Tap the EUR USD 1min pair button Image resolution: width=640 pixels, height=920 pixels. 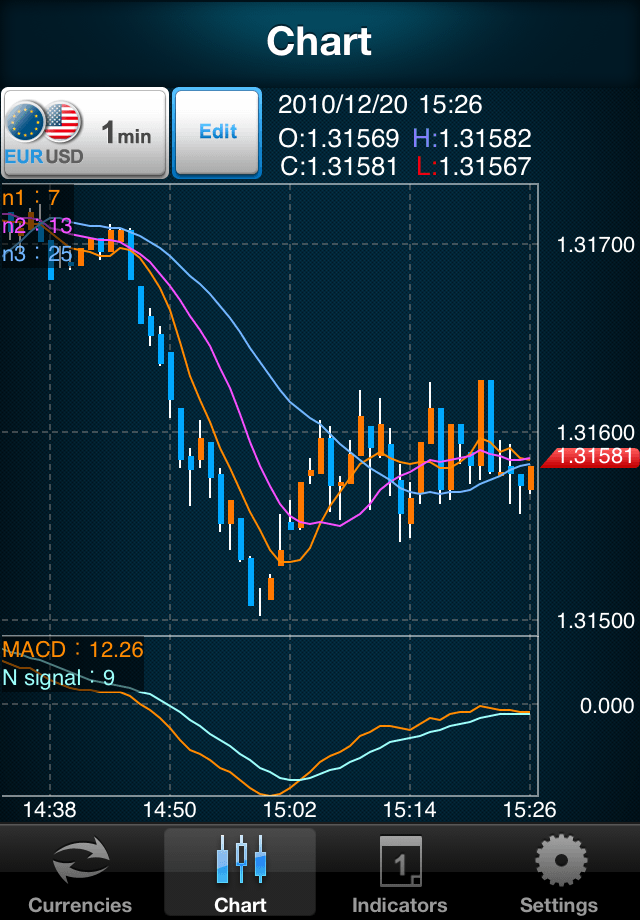coord(85,133)
